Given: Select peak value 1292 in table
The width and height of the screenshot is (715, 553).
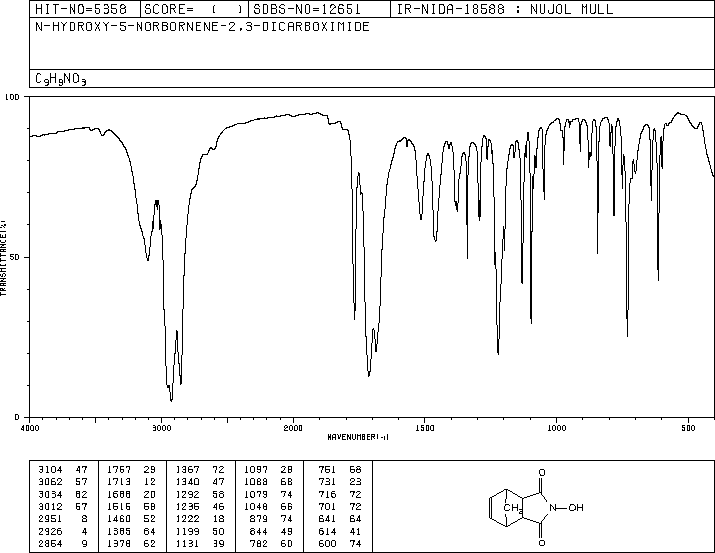Looking at the screenshot, I should click(187, 494).
